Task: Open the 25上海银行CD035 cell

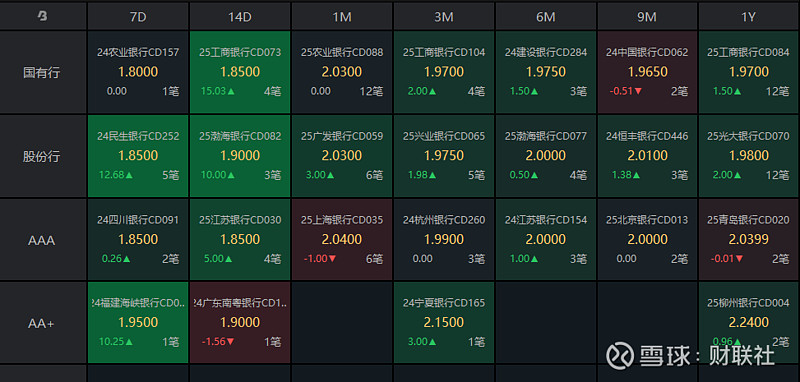Action: tap(342, 239)
